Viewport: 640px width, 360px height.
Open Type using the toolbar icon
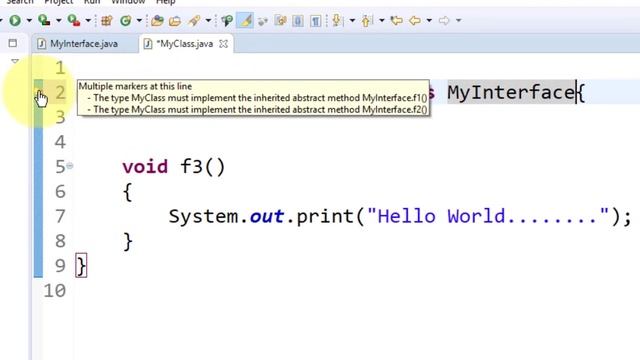pos(157,20)
